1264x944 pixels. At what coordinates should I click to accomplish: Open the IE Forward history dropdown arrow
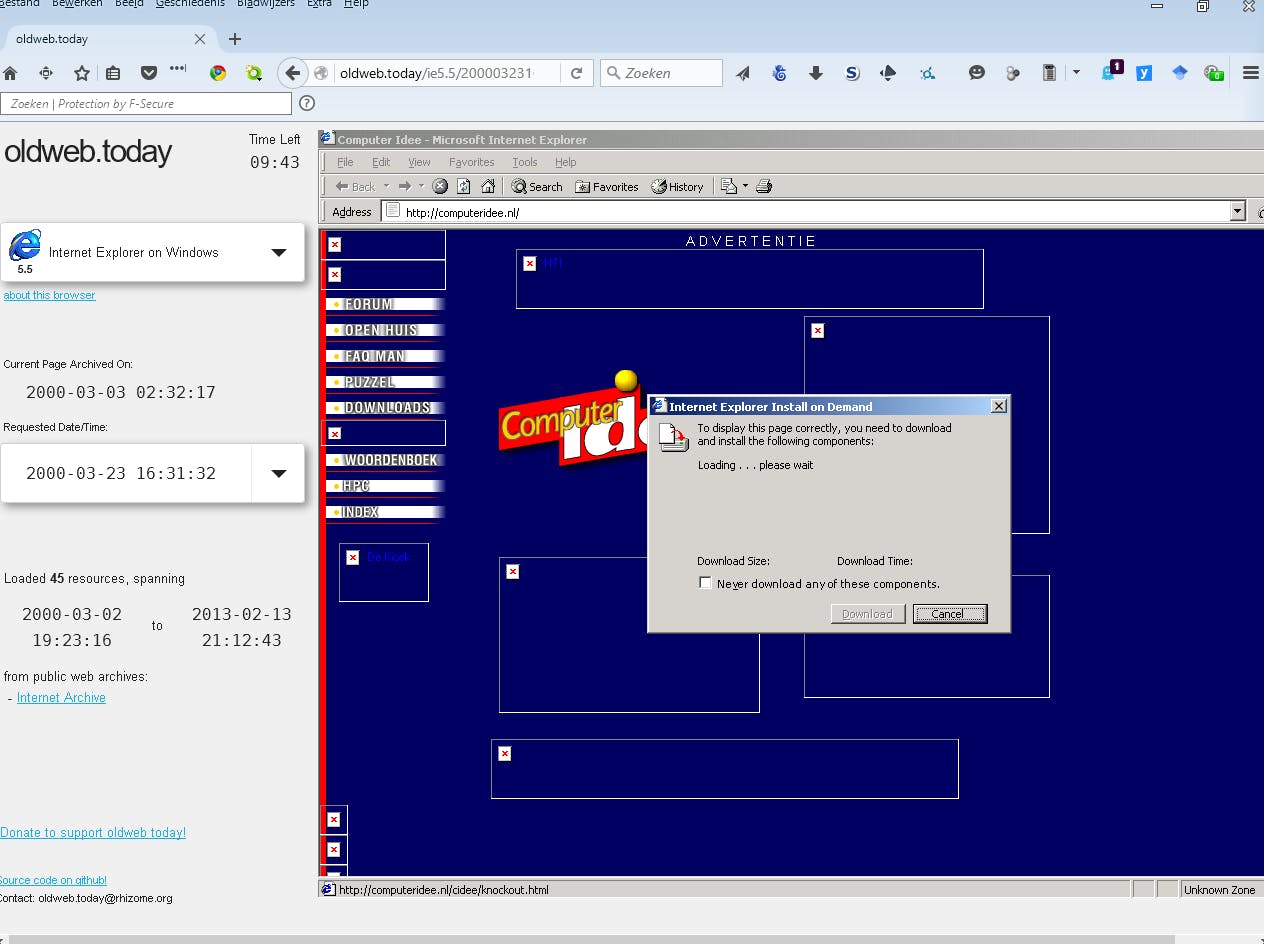421,186
